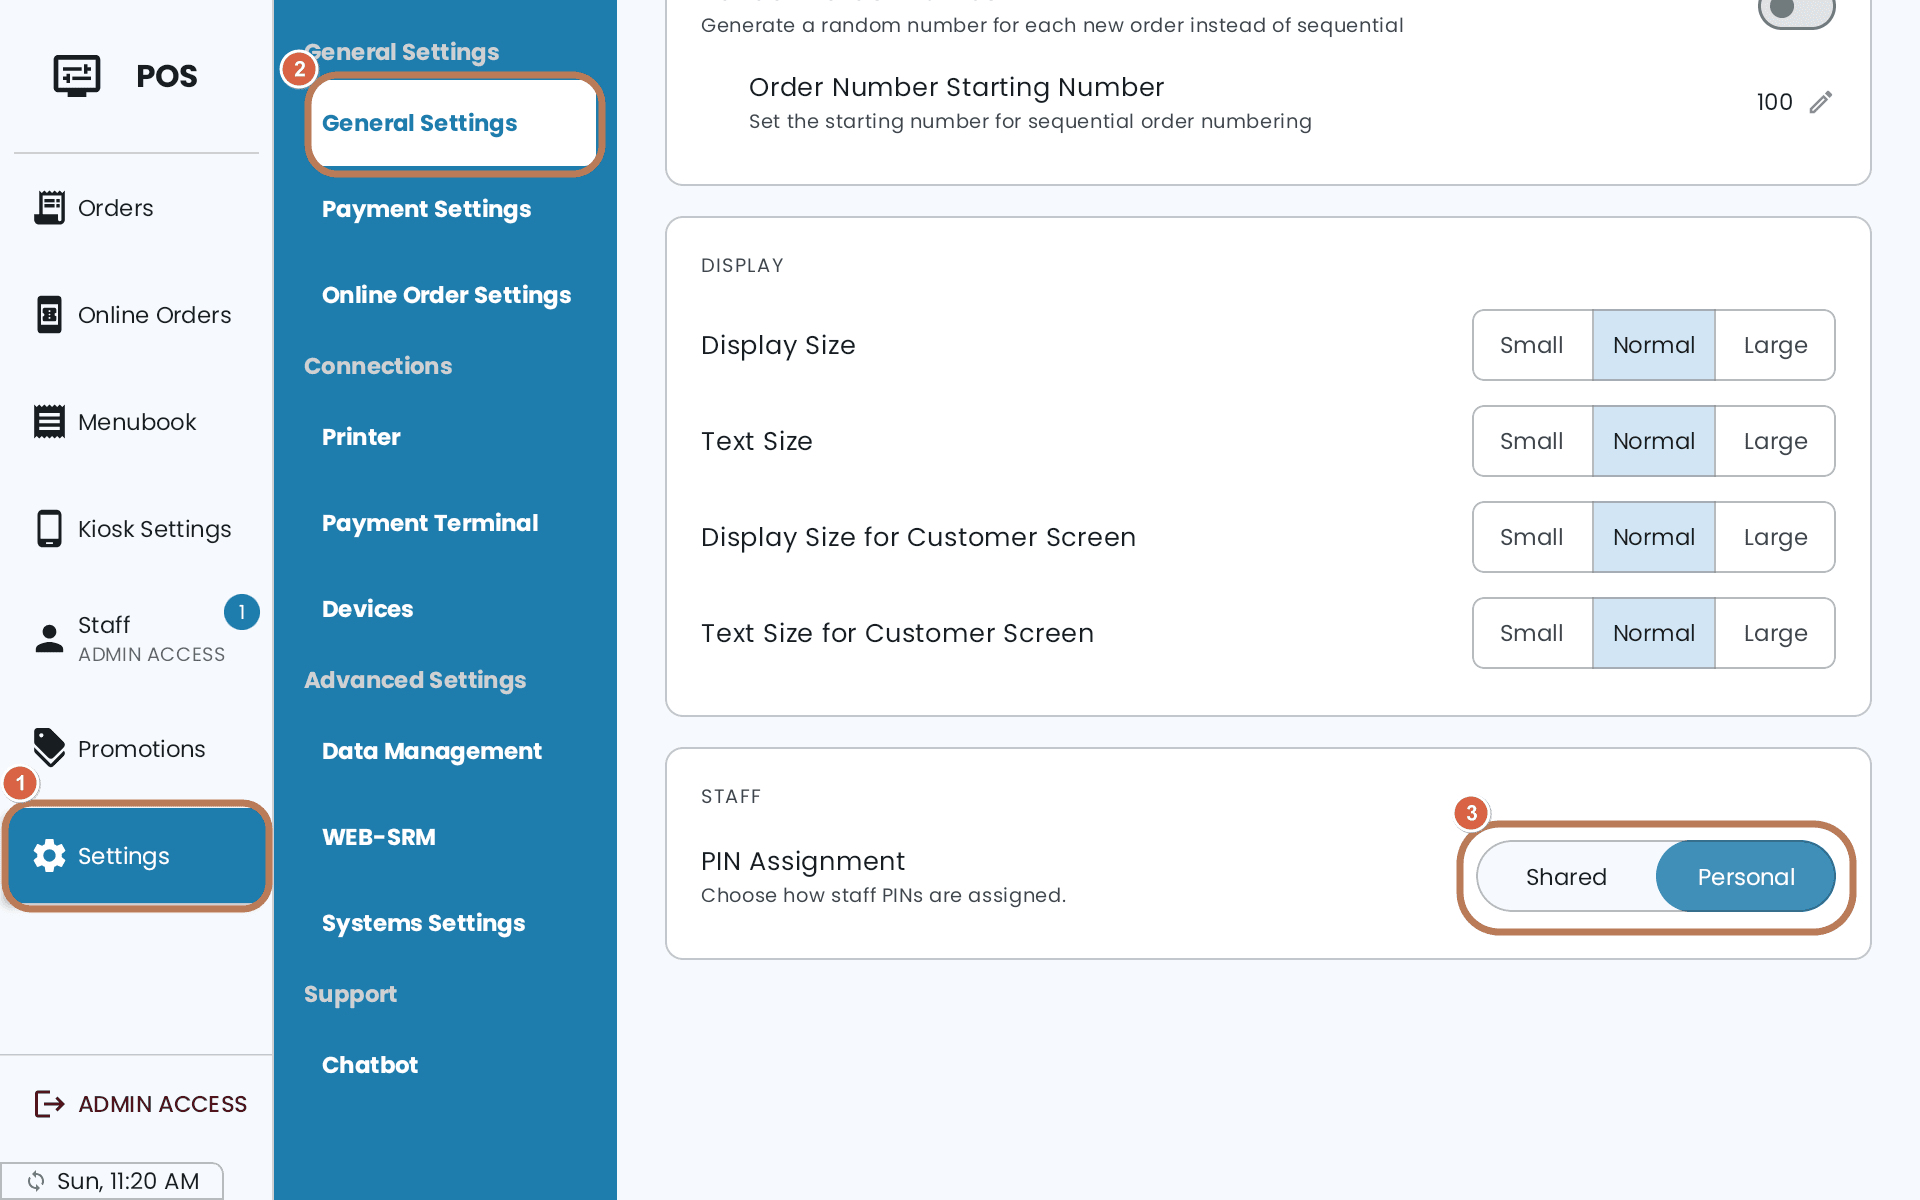Edit the order starting number with the pencil icon
Image resolution: width=1920 pixels, height=1200 pixels.
pyautogui.click(x=1821, y=102)
